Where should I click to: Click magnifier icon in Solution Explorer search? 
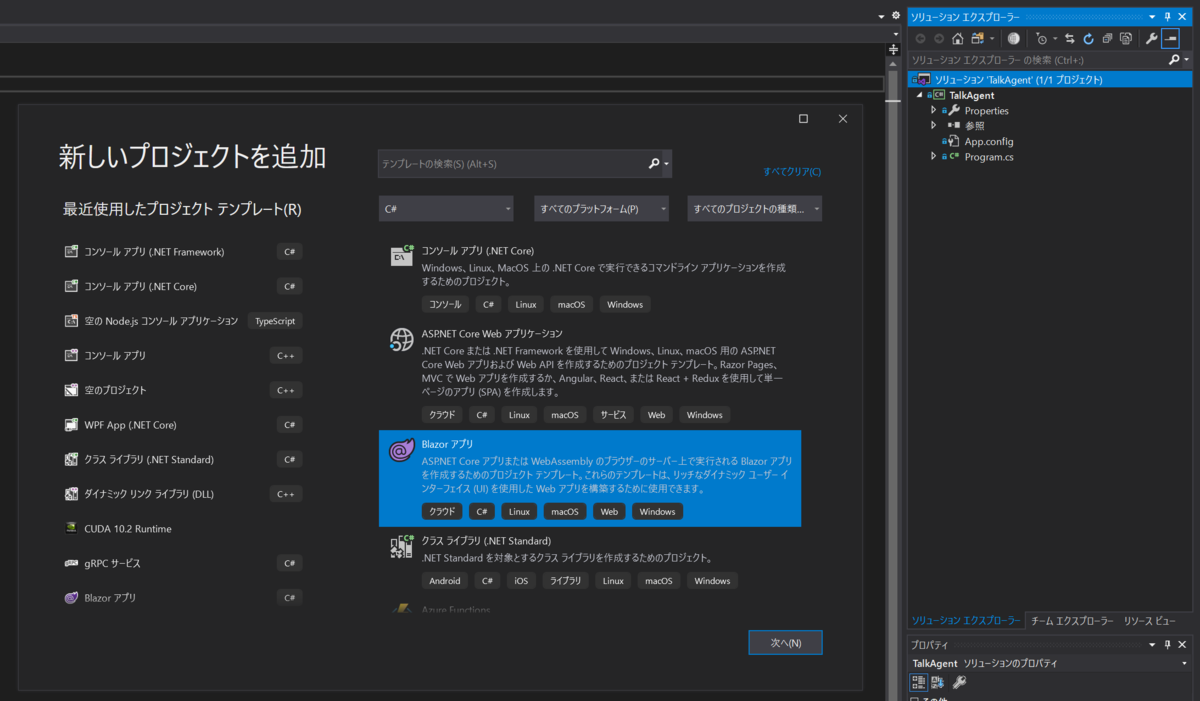click(x=1174, y=60)
